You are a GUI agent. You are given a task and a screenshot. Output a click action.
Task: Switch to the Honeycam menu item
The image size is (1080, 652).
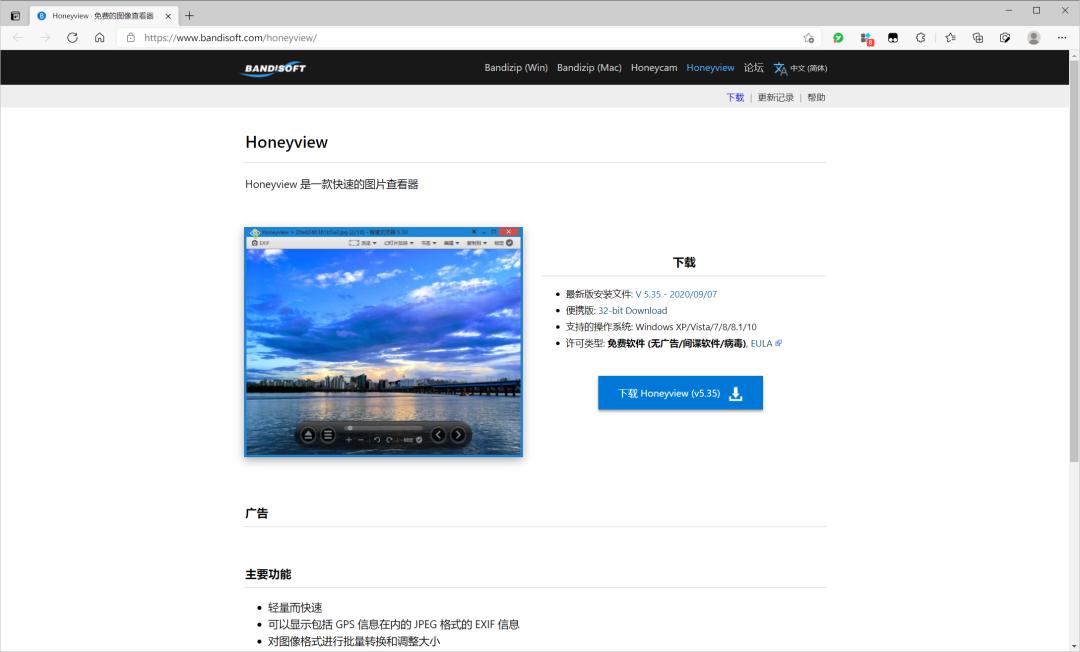(x=654, y=67)
